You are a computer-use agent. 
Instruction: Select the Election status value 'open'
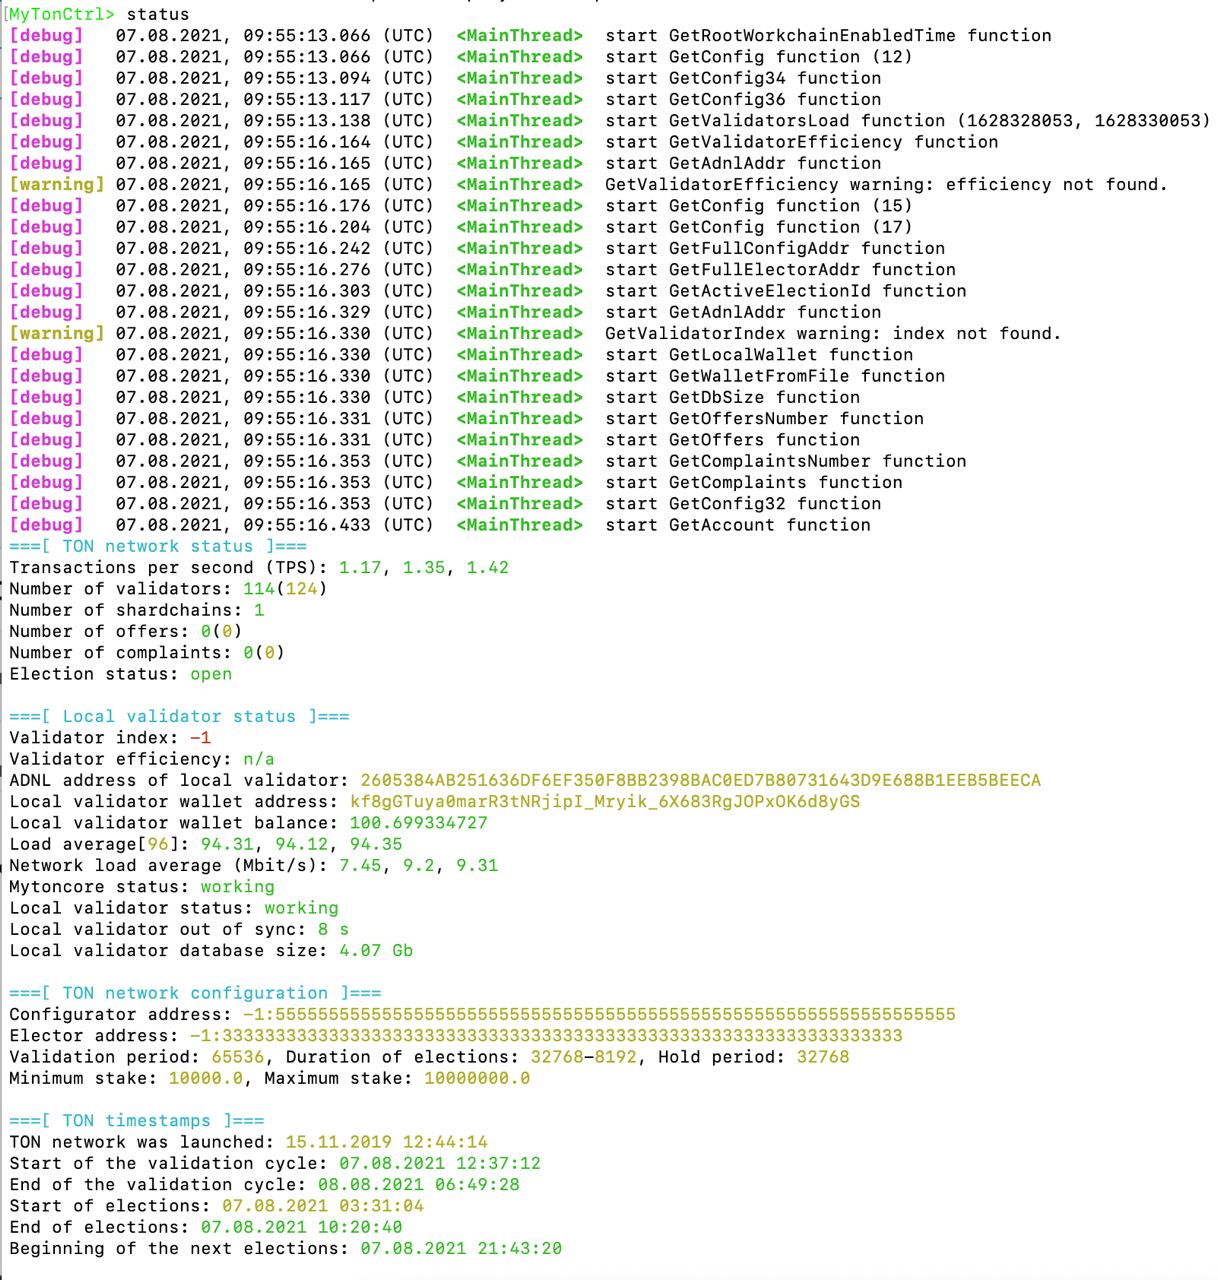(211, 674)
